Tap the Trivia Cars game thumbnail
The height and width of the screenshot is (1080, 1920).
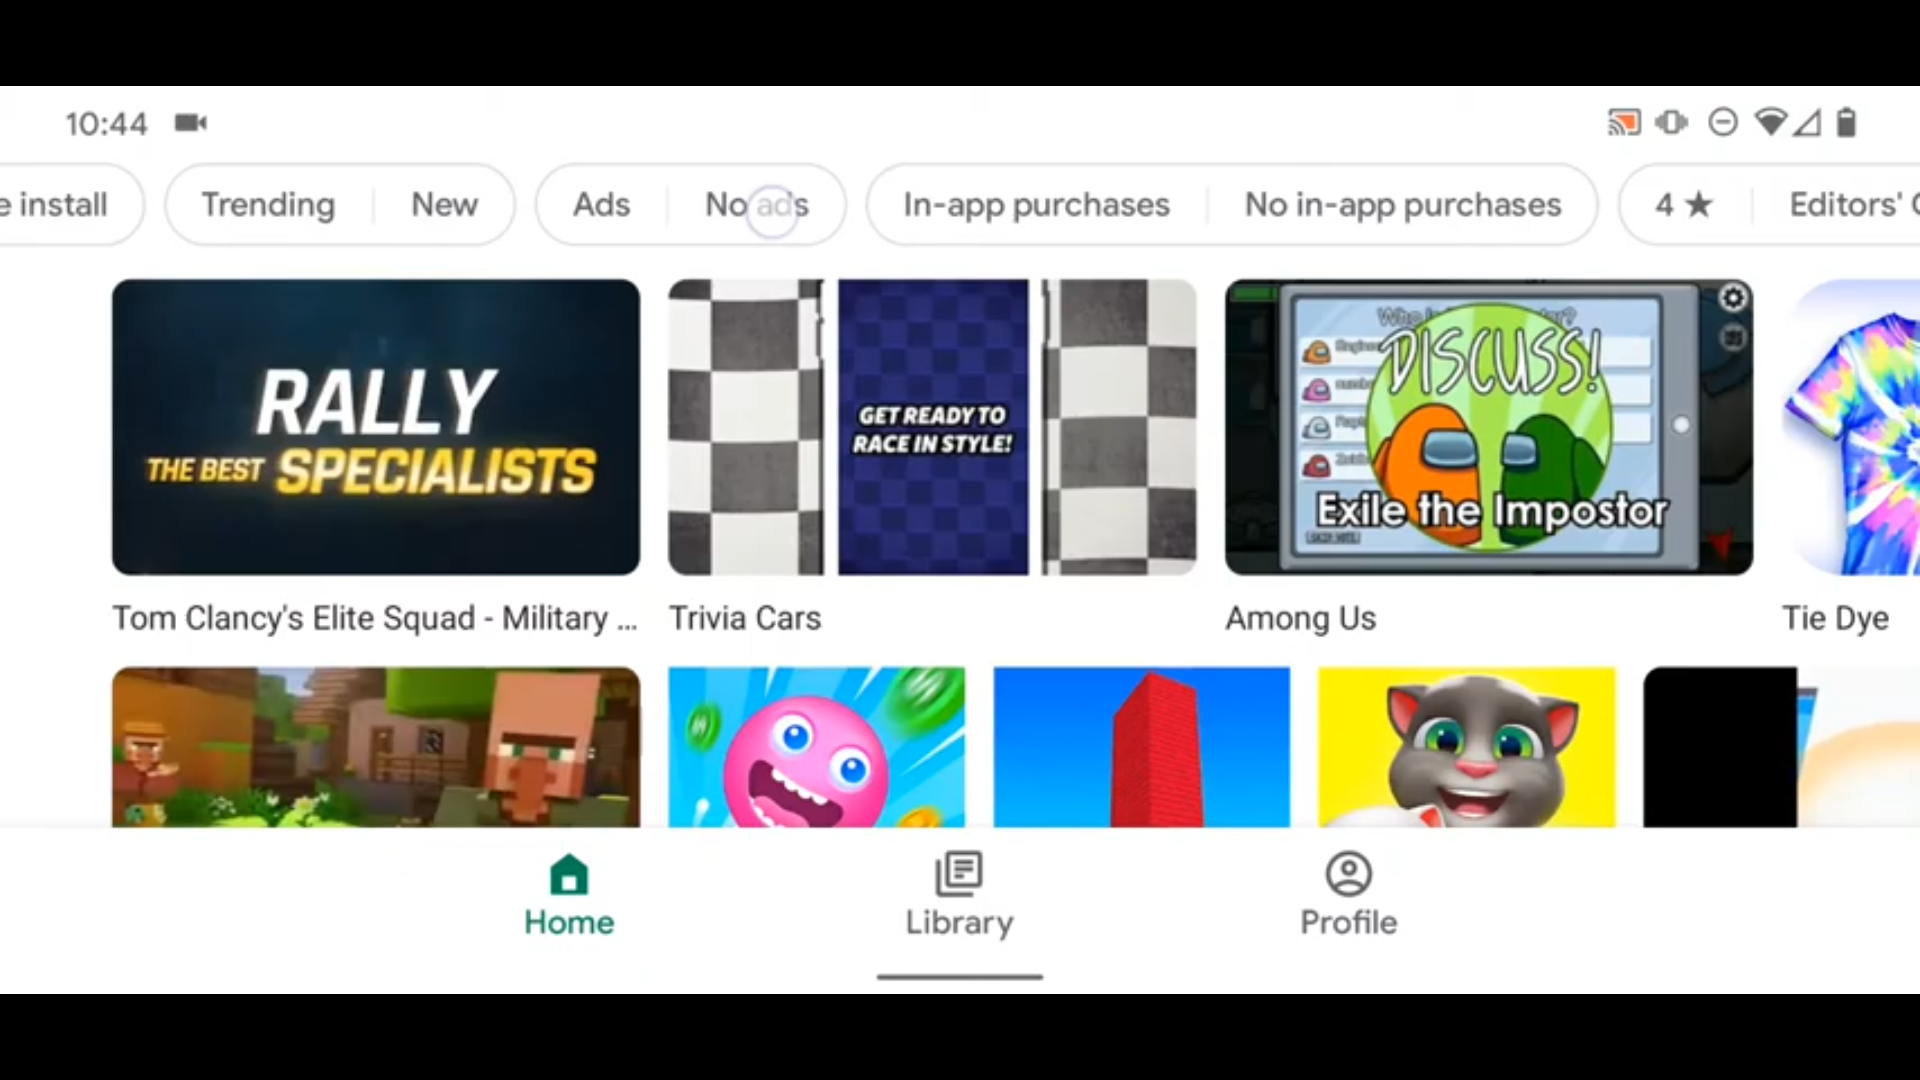tap(931, 427)
